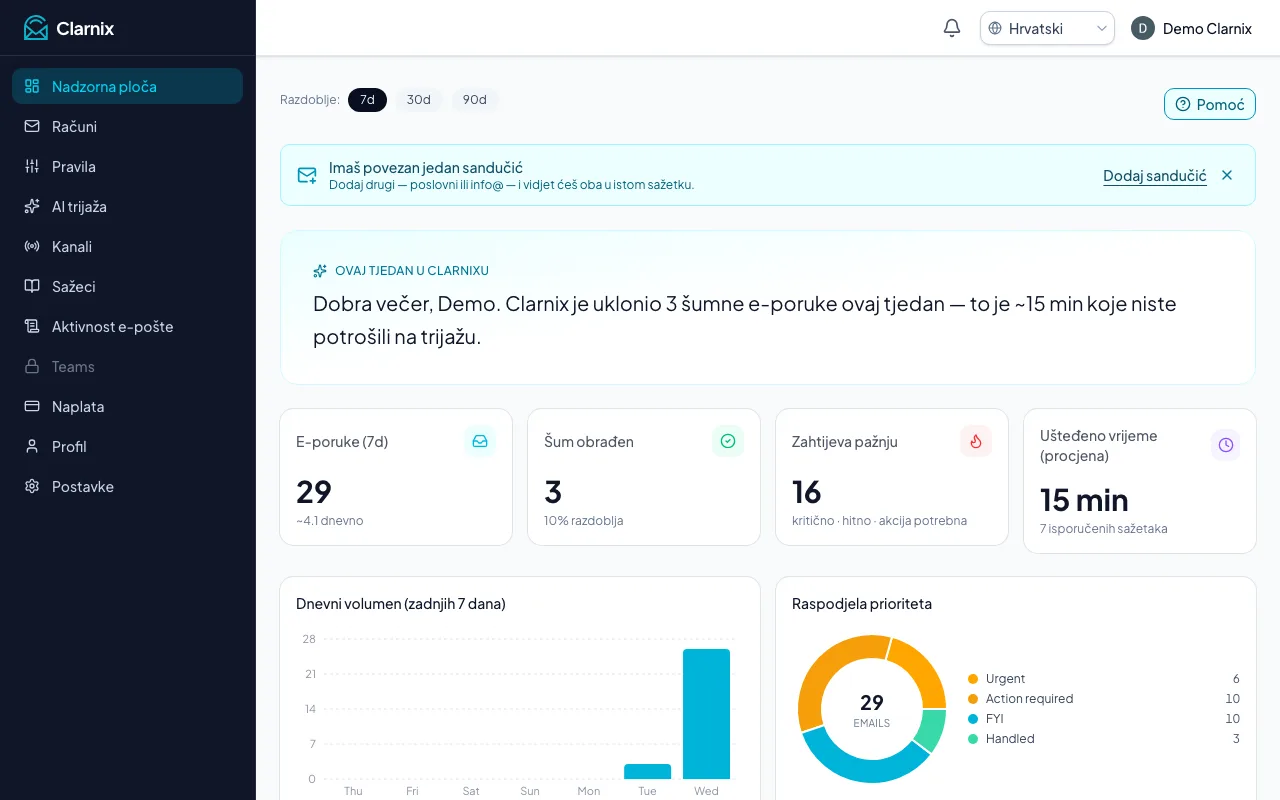Switch period to 30d

(x=418, y=100)
